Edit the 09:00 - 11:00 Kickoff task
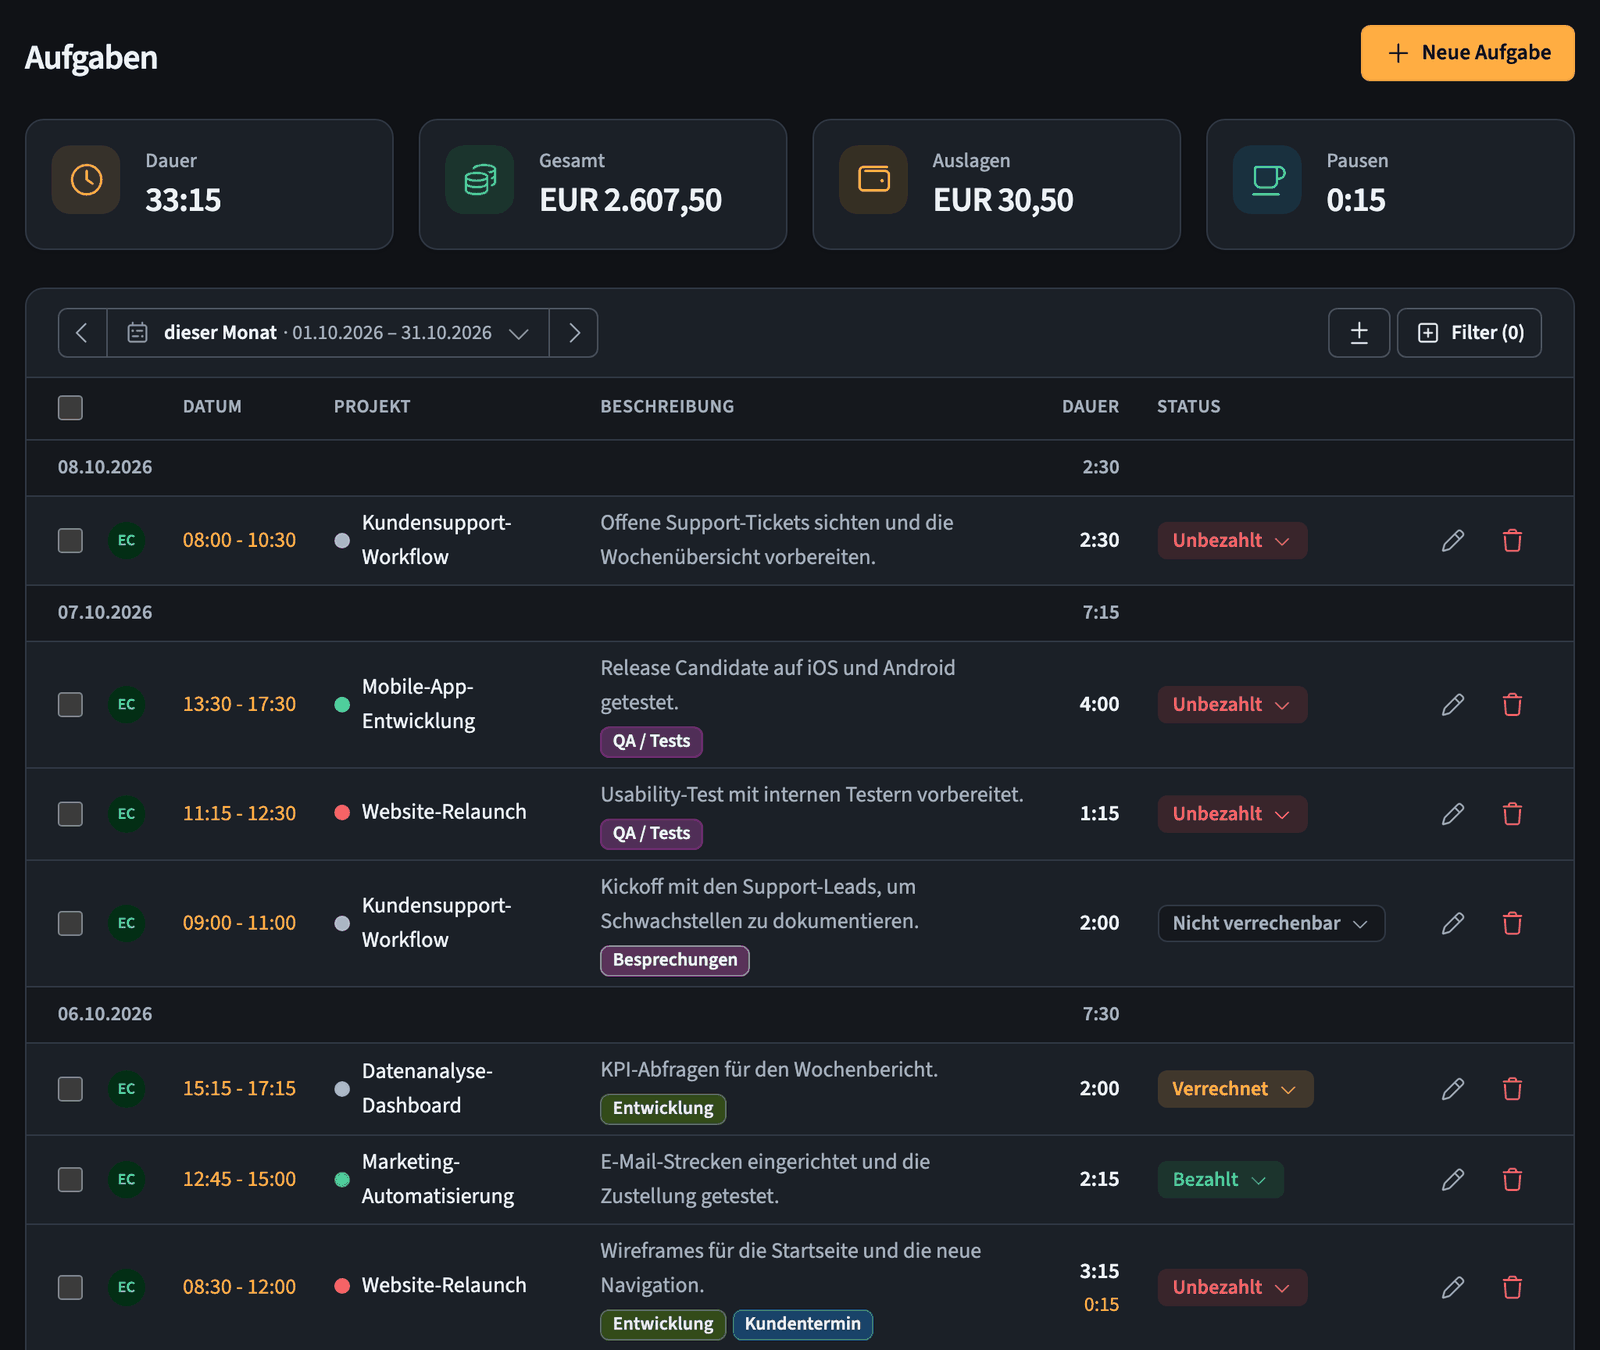Viewport: 1600px width, 1350px height. pyautogui.click(x=1453, y=923)
